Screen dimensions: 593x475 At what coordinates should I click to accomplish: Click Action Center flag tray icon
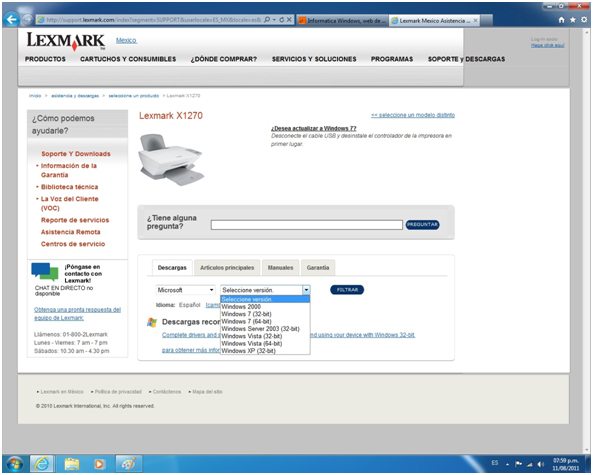click(x=518, y=464)
